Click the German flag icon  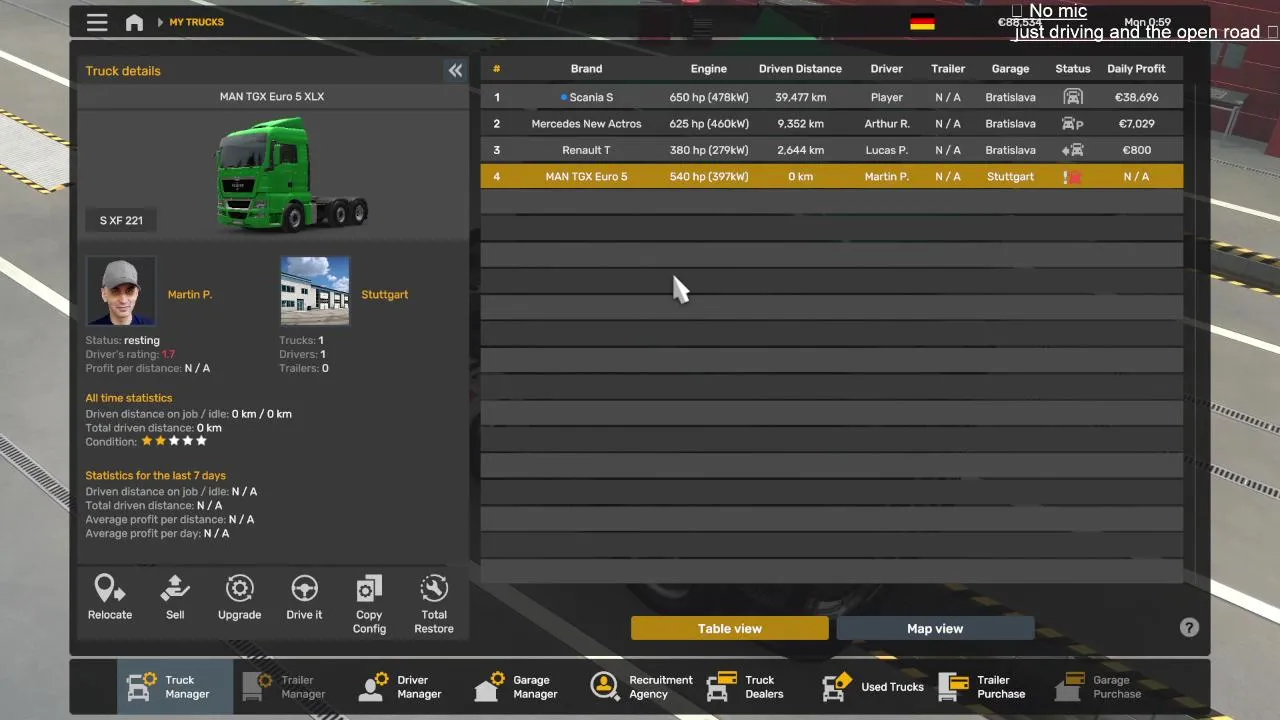pyautogui.click(x=922, y=22)
